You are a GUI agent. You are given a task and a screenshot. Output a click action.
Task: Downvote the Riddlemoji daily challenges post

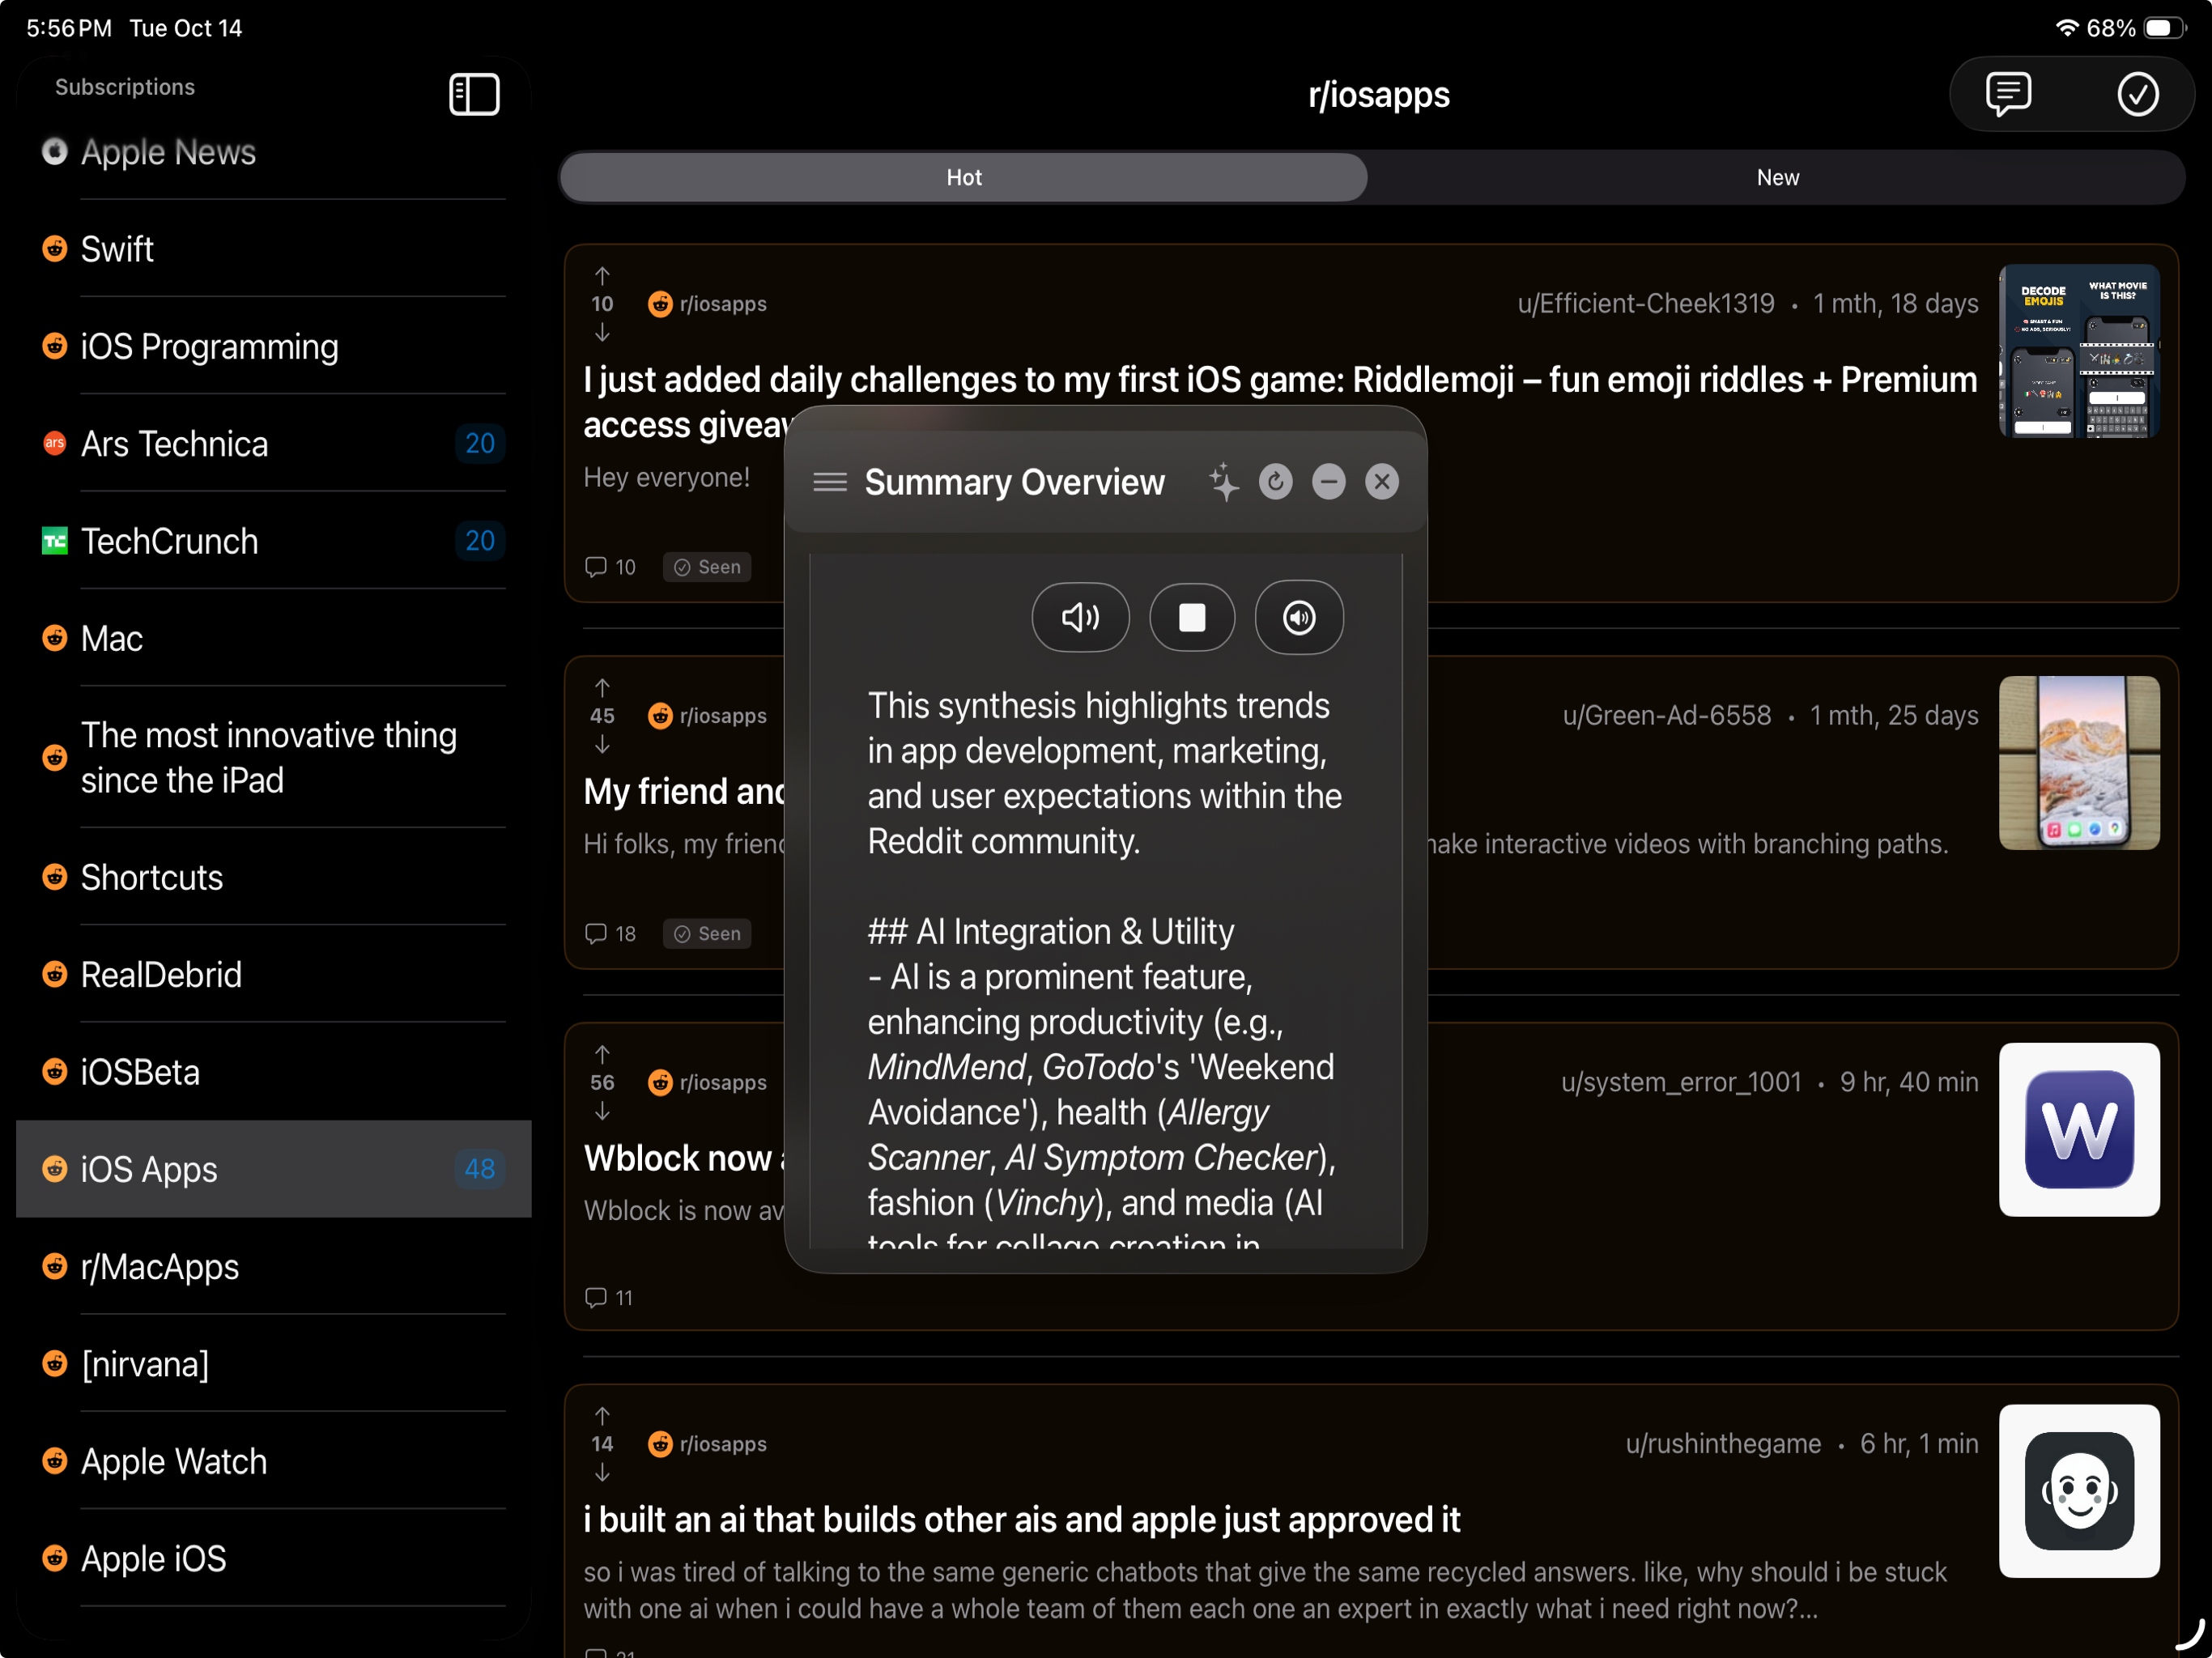[x=602, y=332]
